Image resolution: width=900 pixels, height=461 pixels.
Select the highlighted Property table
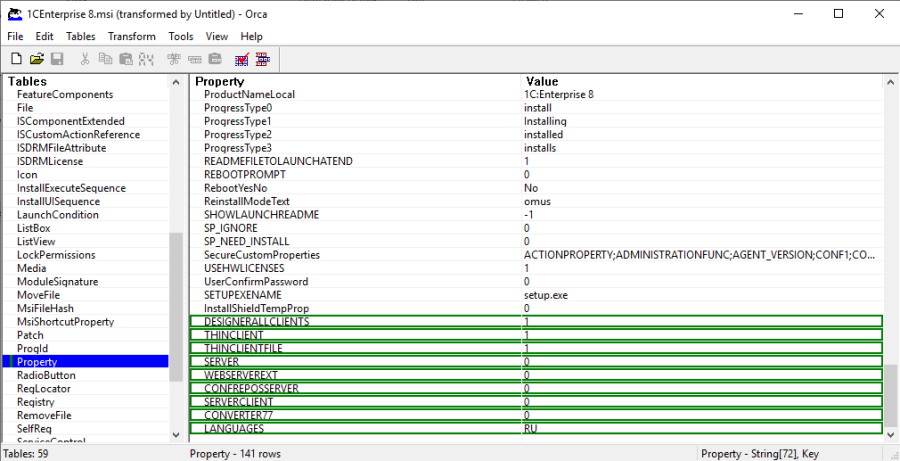(86, 362)
